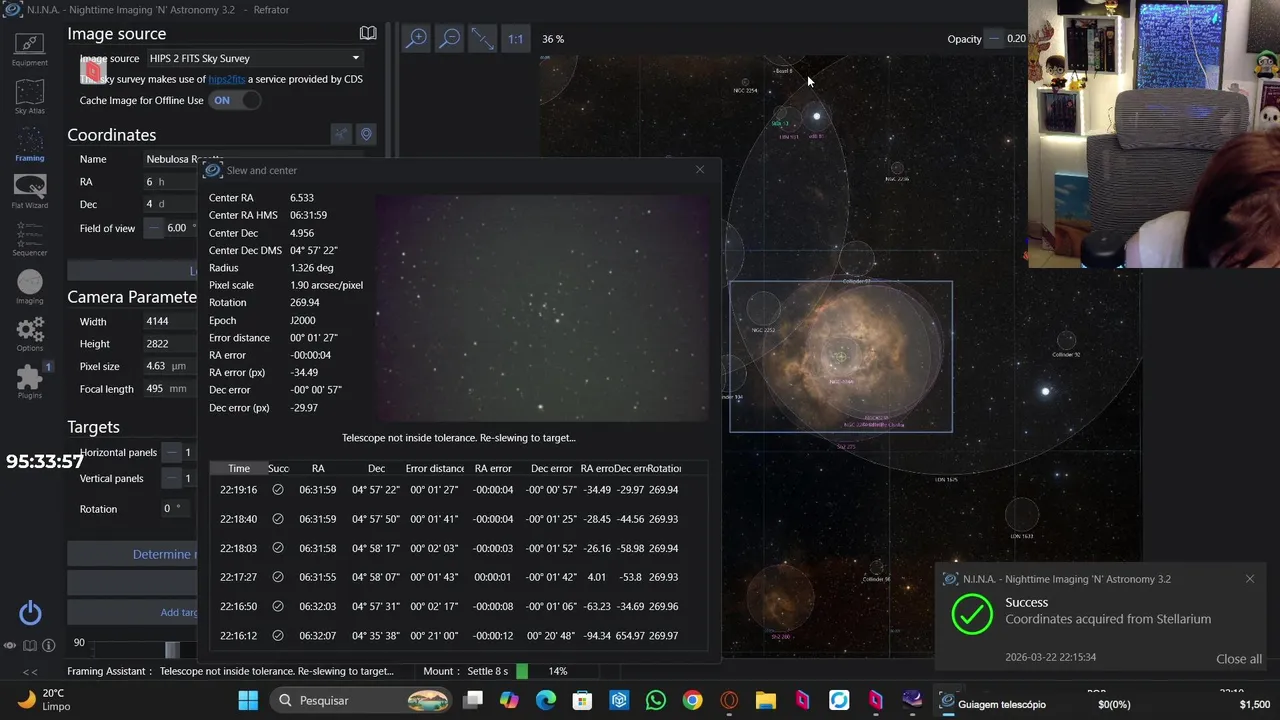
Task: Open the Sky Atlas section
Action: tap(29, 97)
